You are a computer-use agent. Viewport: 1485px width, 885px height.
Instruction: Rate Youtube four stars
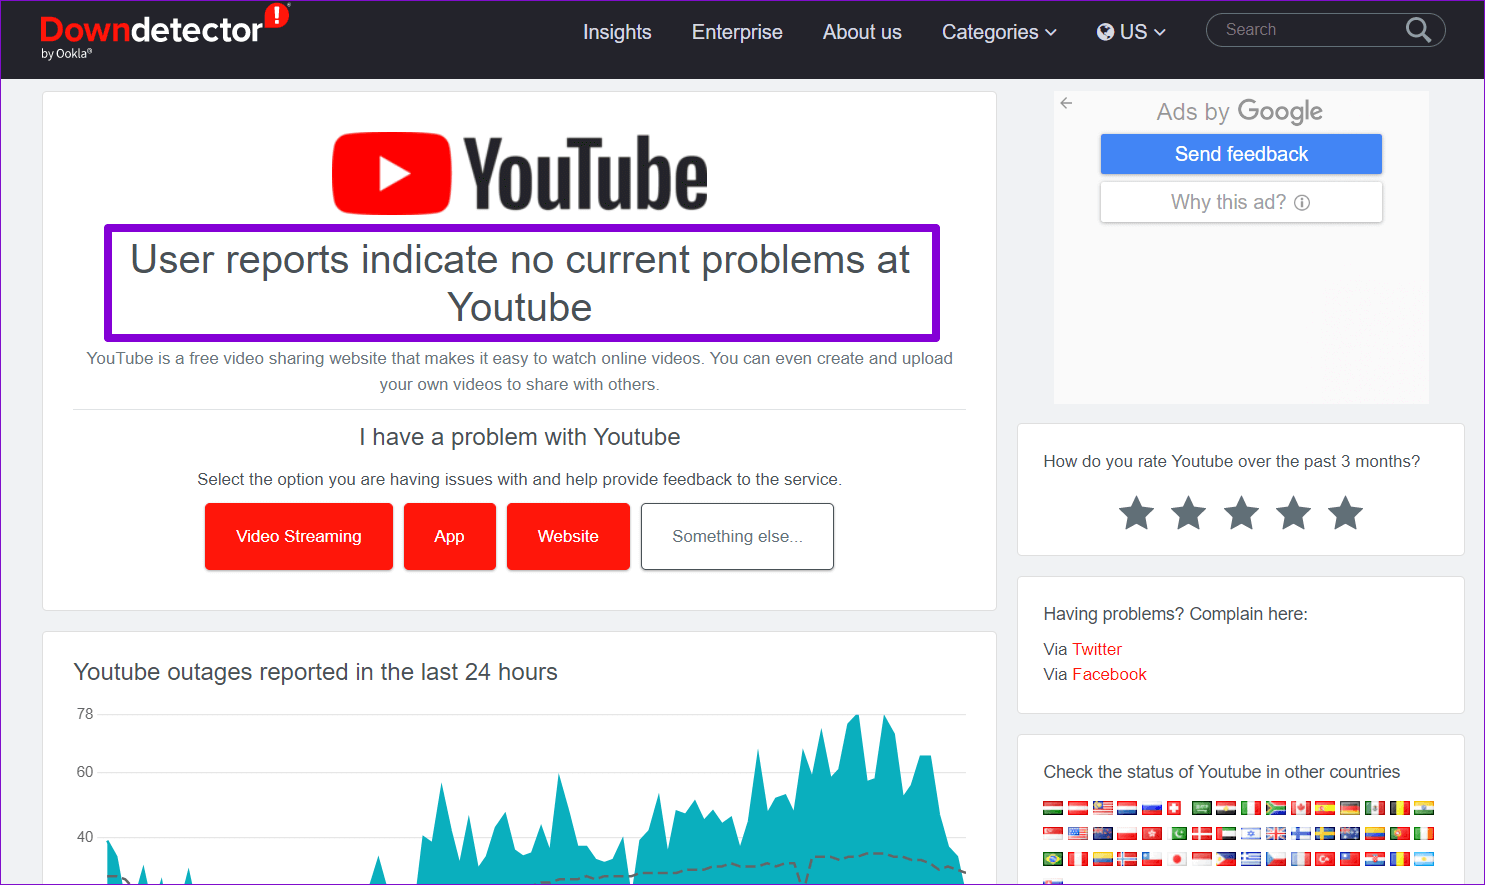click(1293, 513)
